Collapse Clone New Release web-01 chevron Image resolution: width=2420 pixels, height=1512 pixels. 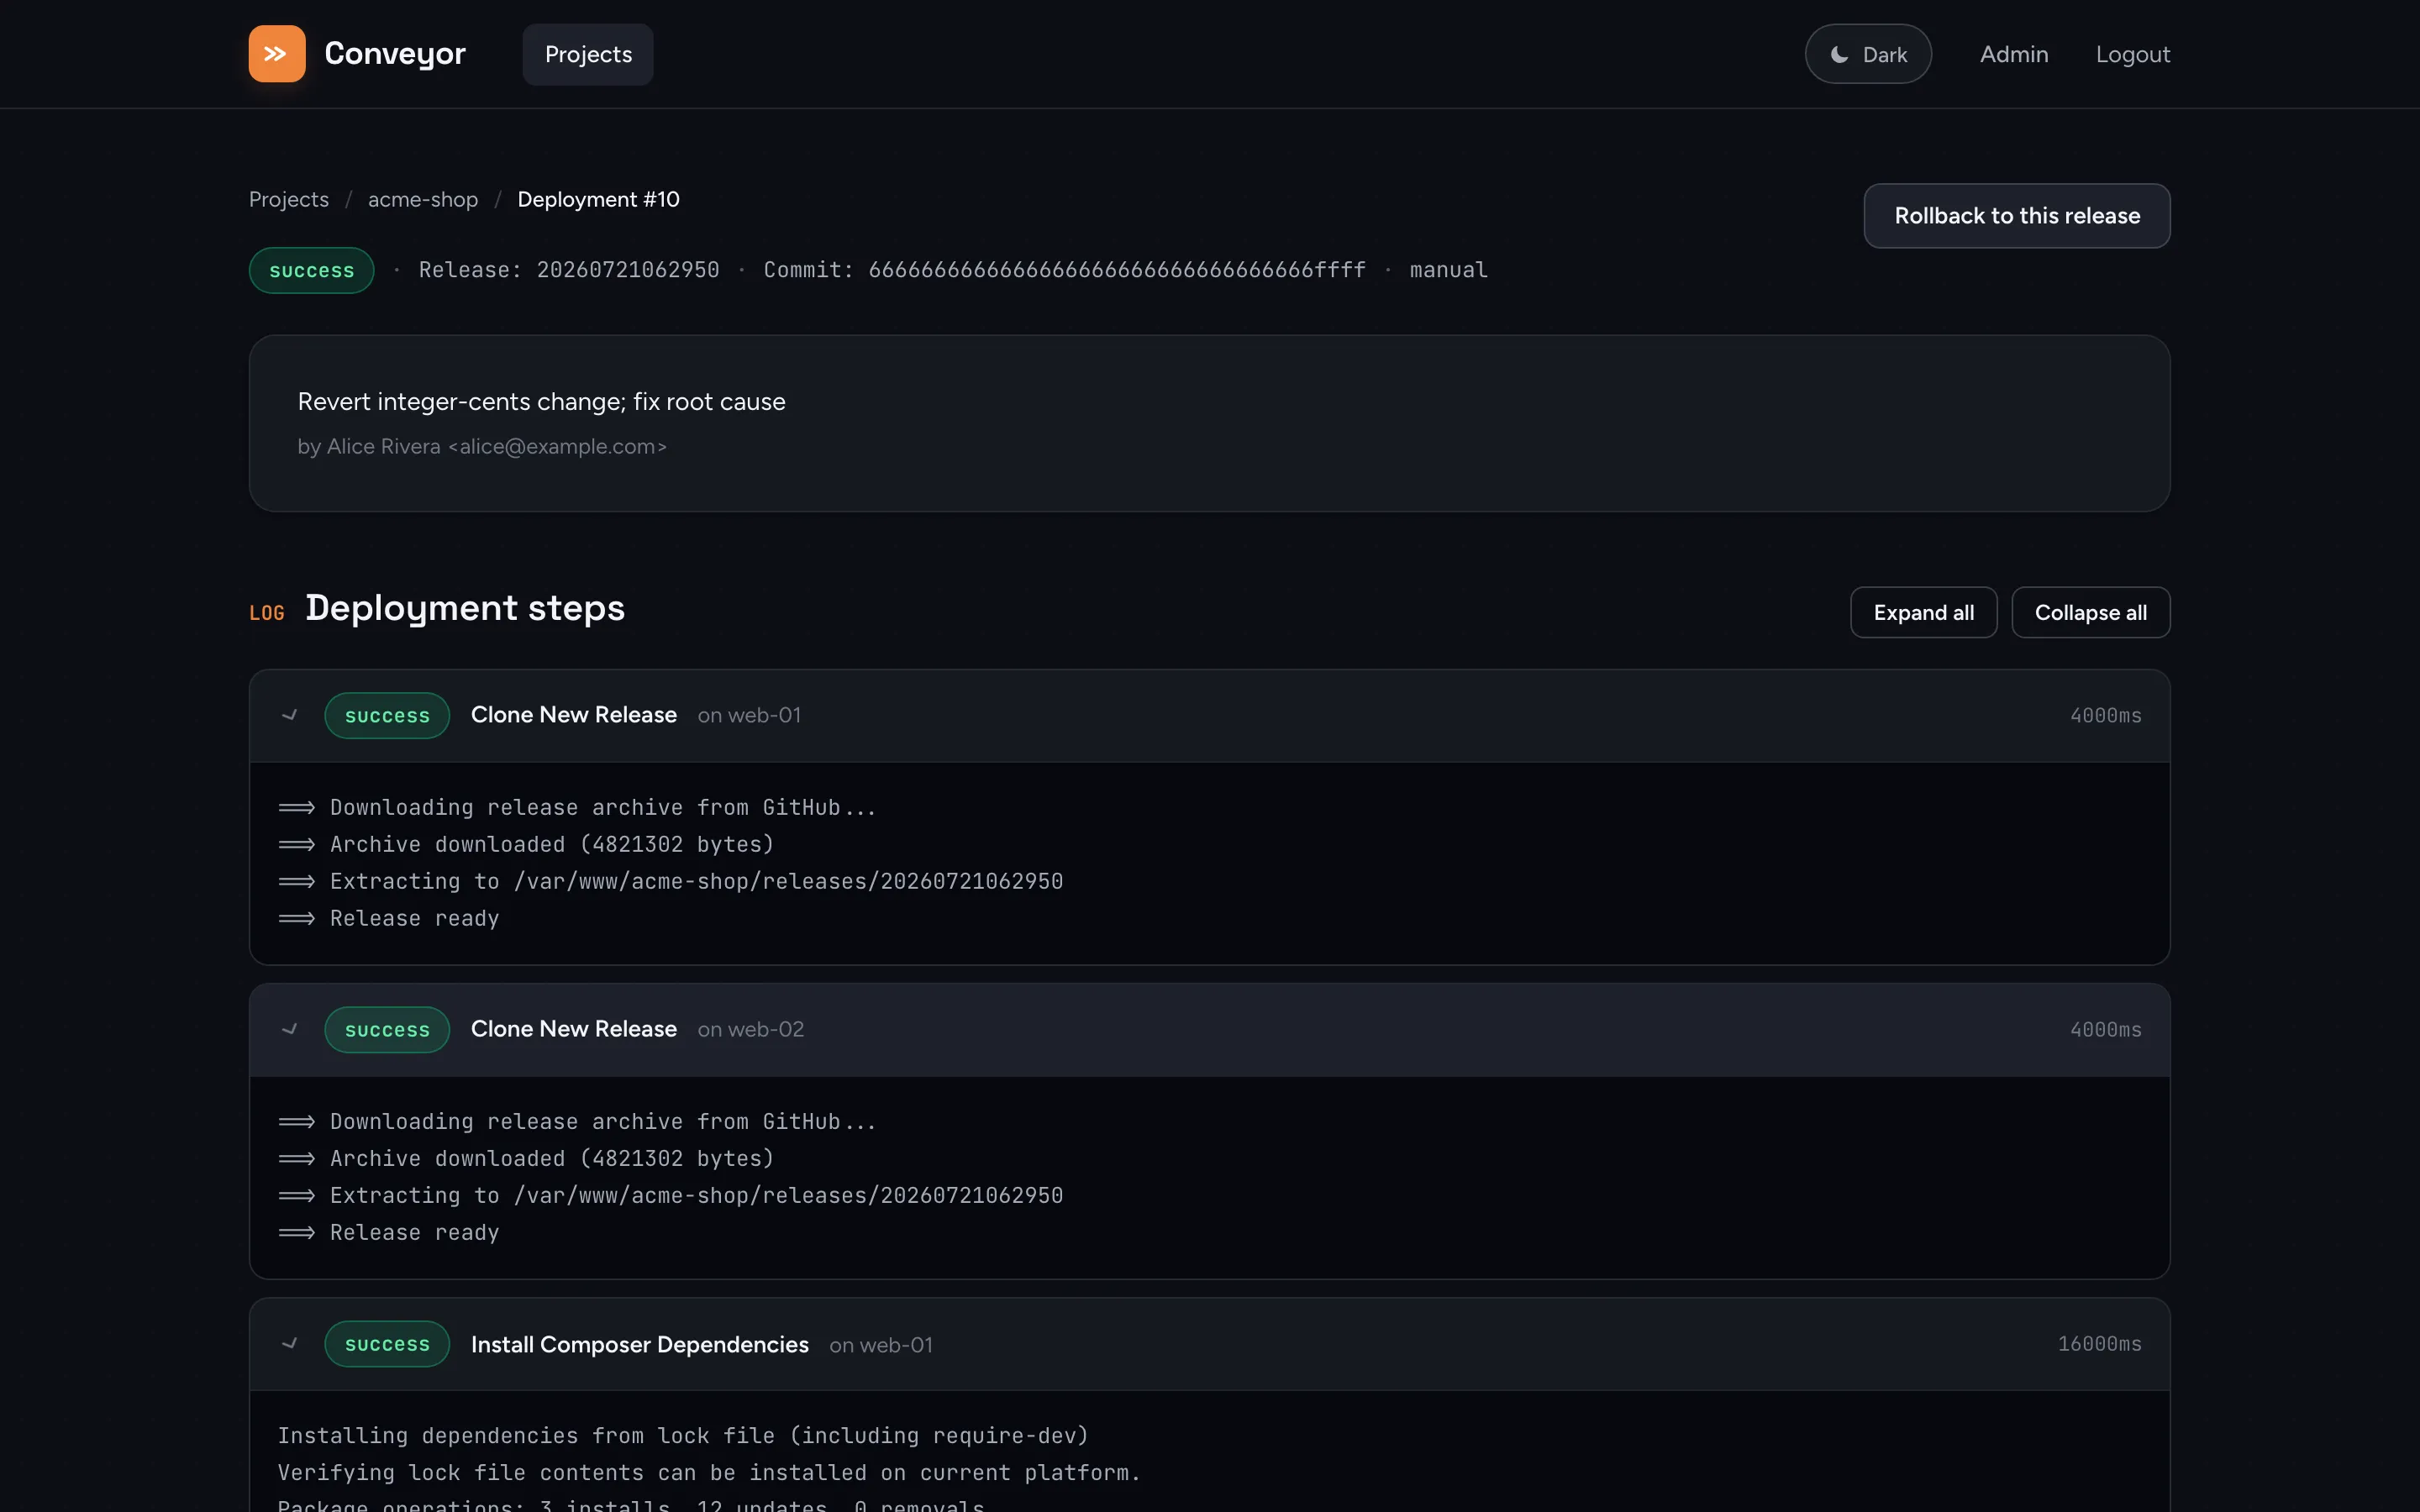click(x=290, y=715)
